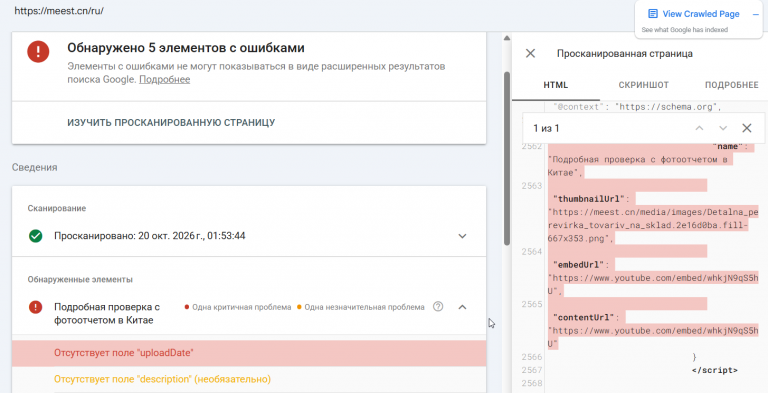Select the missing uploadDate error row
Viewport: 768px width, 393px height.
pyautogui.click(x=249, y=353)
